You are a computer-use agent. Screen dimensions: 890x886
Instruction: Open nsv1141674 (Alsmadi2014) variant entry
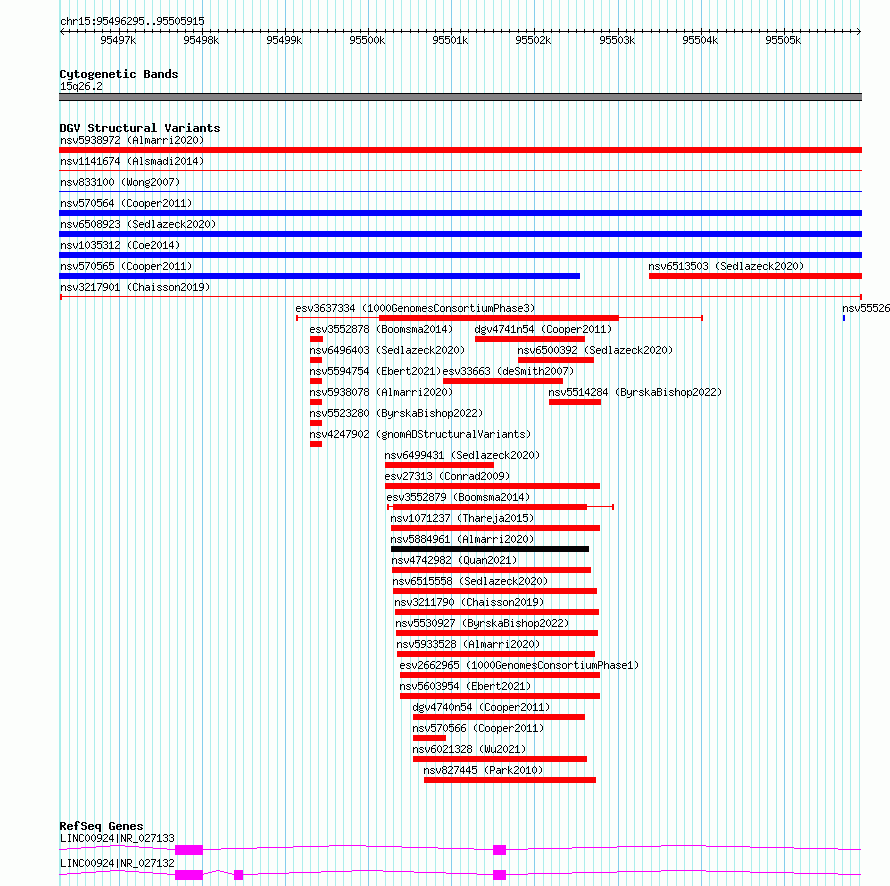coord(132,161)
